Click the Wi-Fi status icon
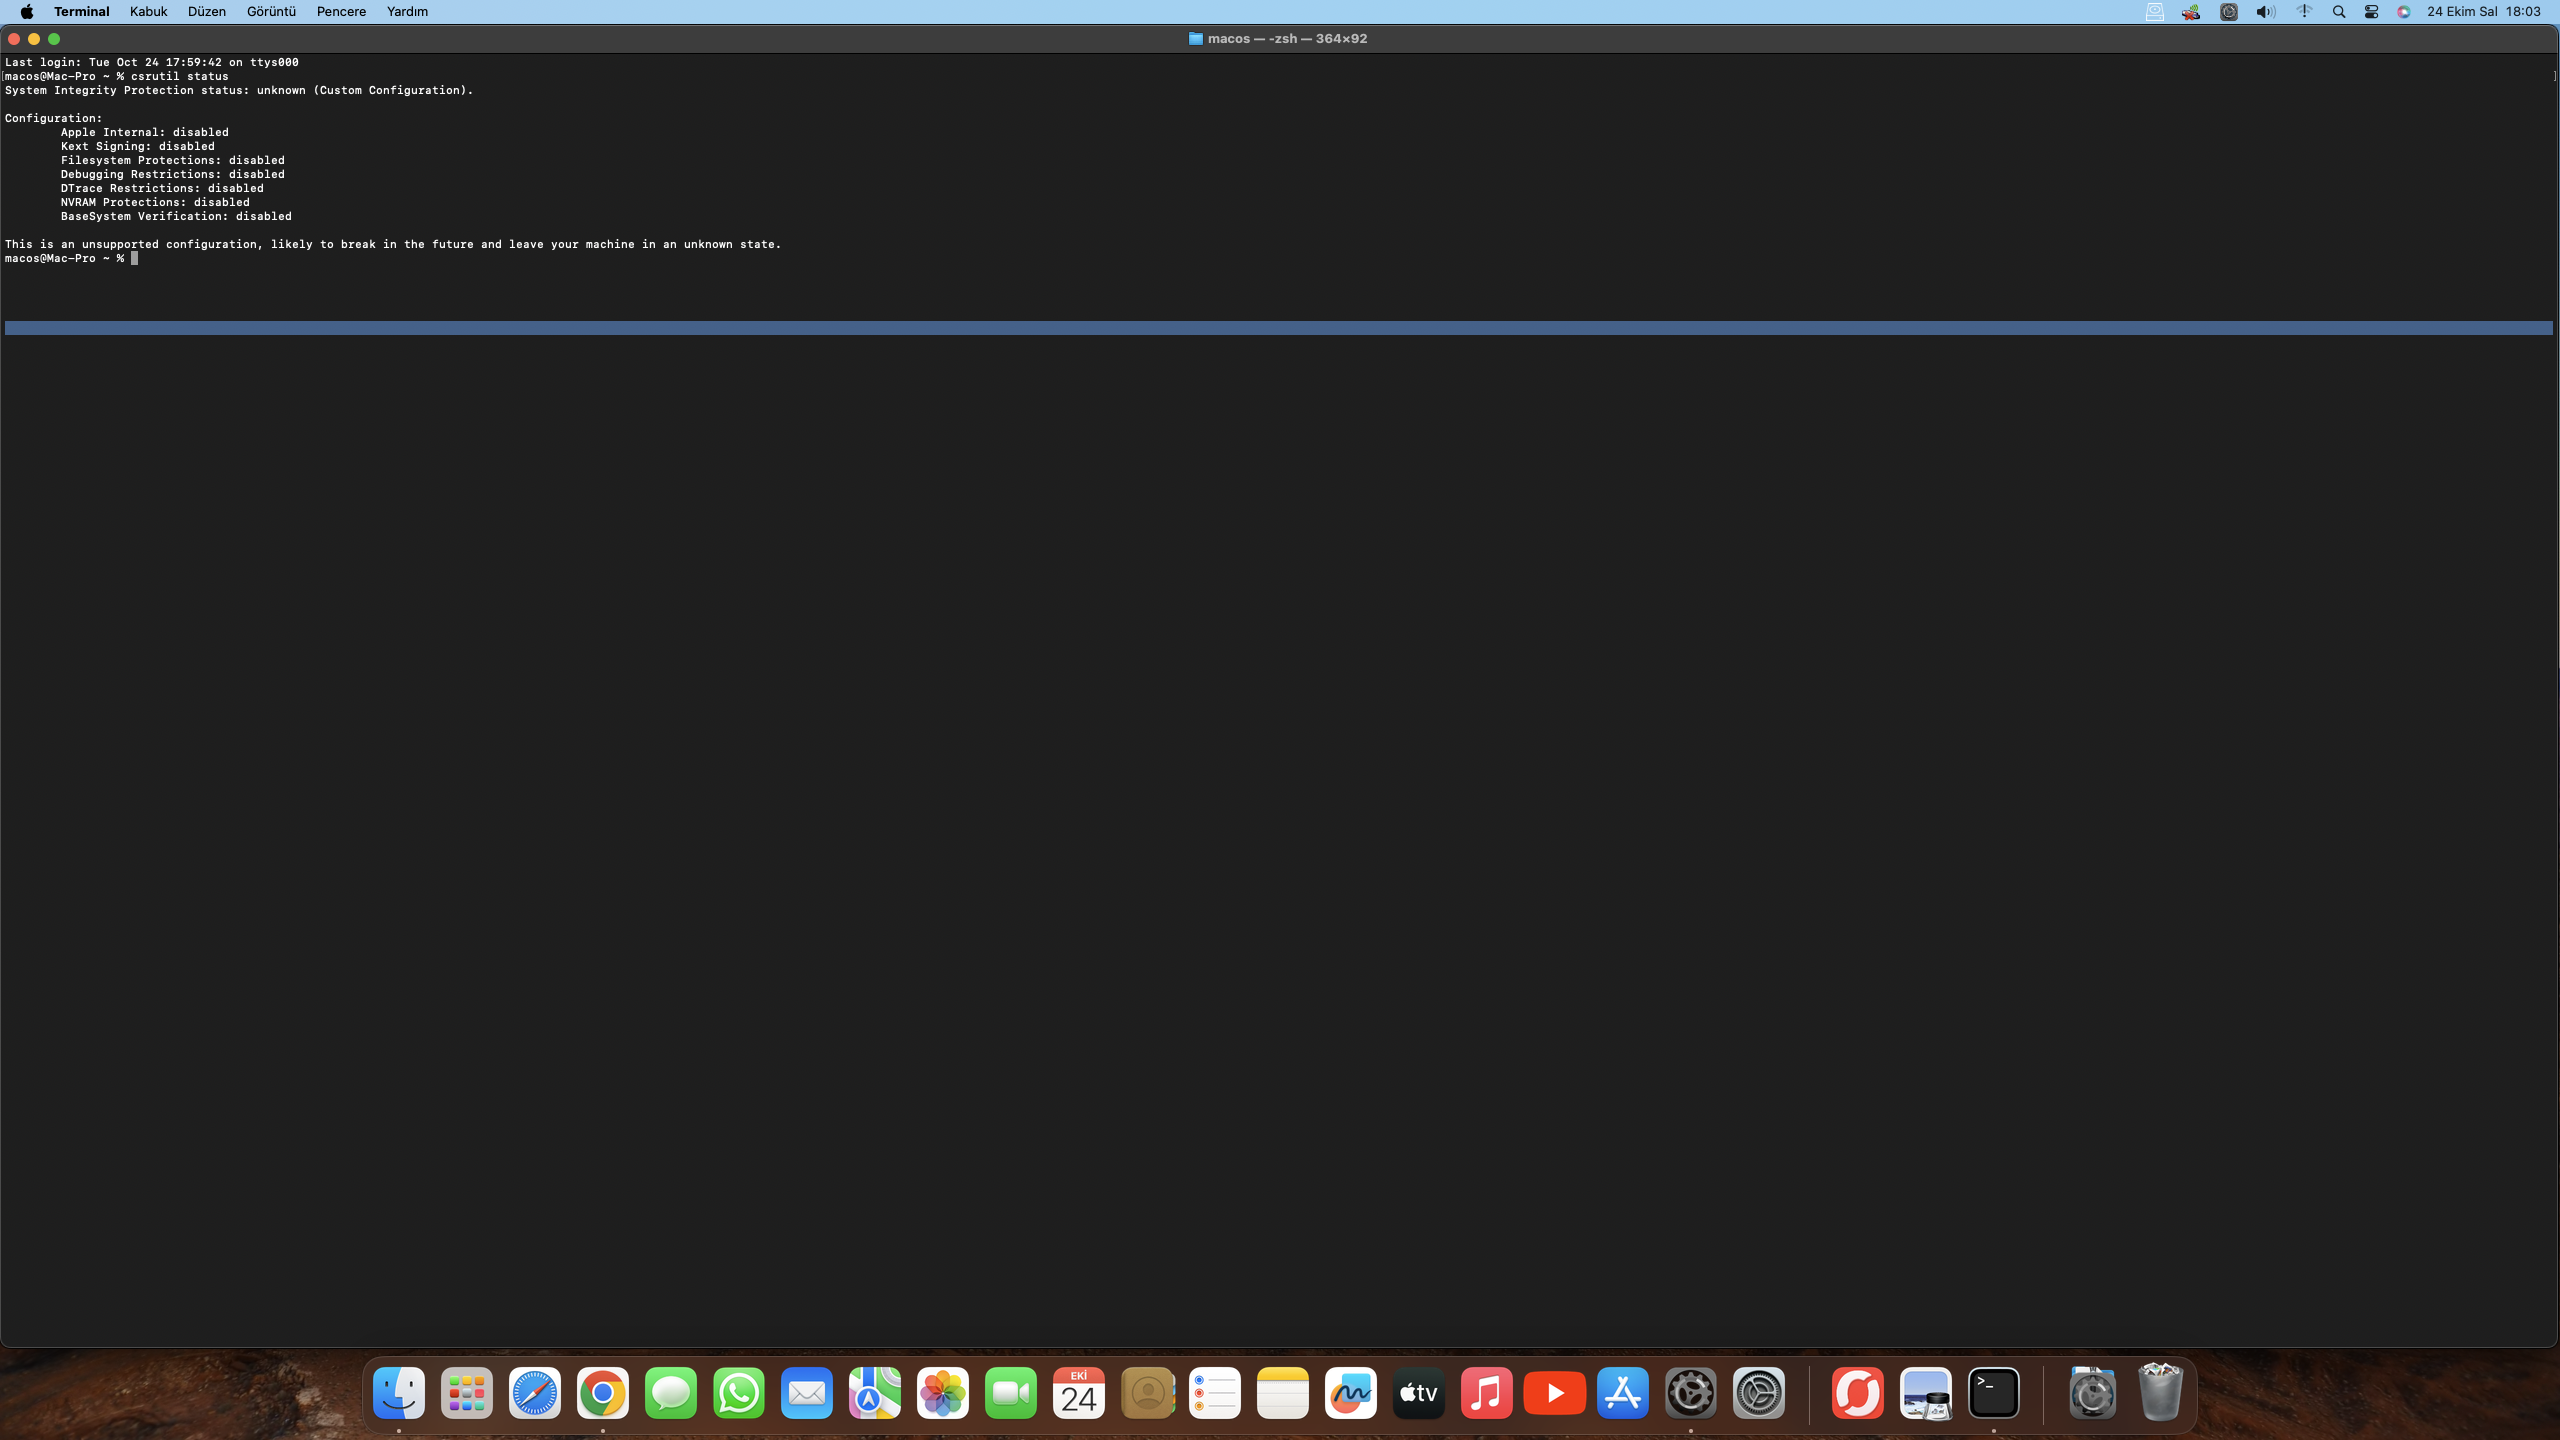This screenshot has width=2560, height=1440. click(x=2304, y=11)
